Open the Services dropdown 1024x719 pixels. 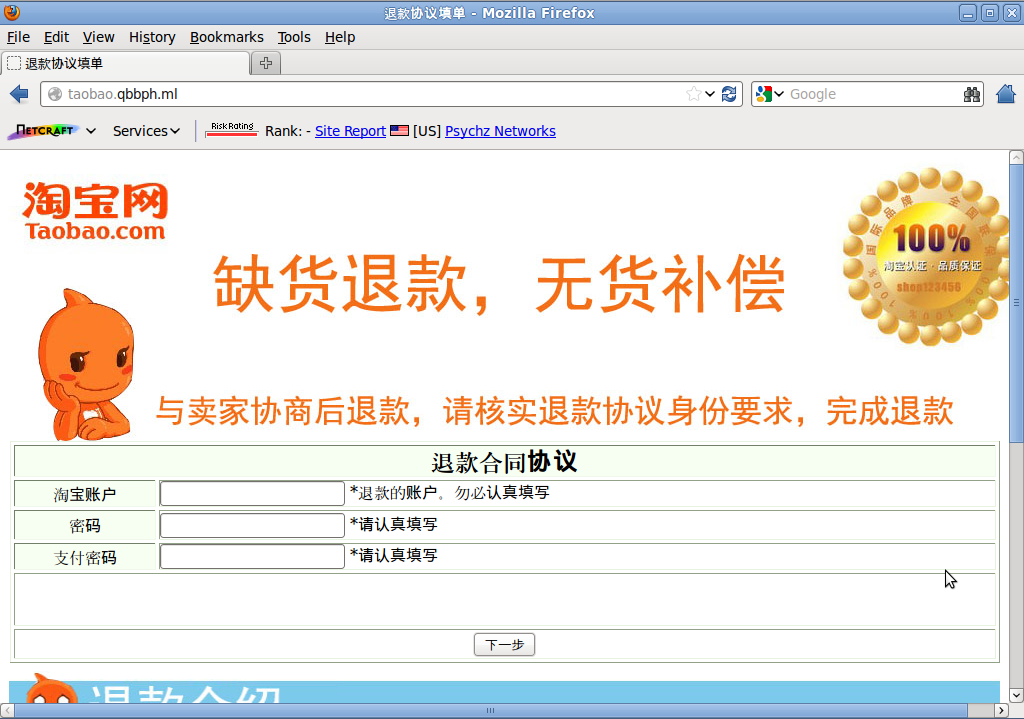[146, 131]
